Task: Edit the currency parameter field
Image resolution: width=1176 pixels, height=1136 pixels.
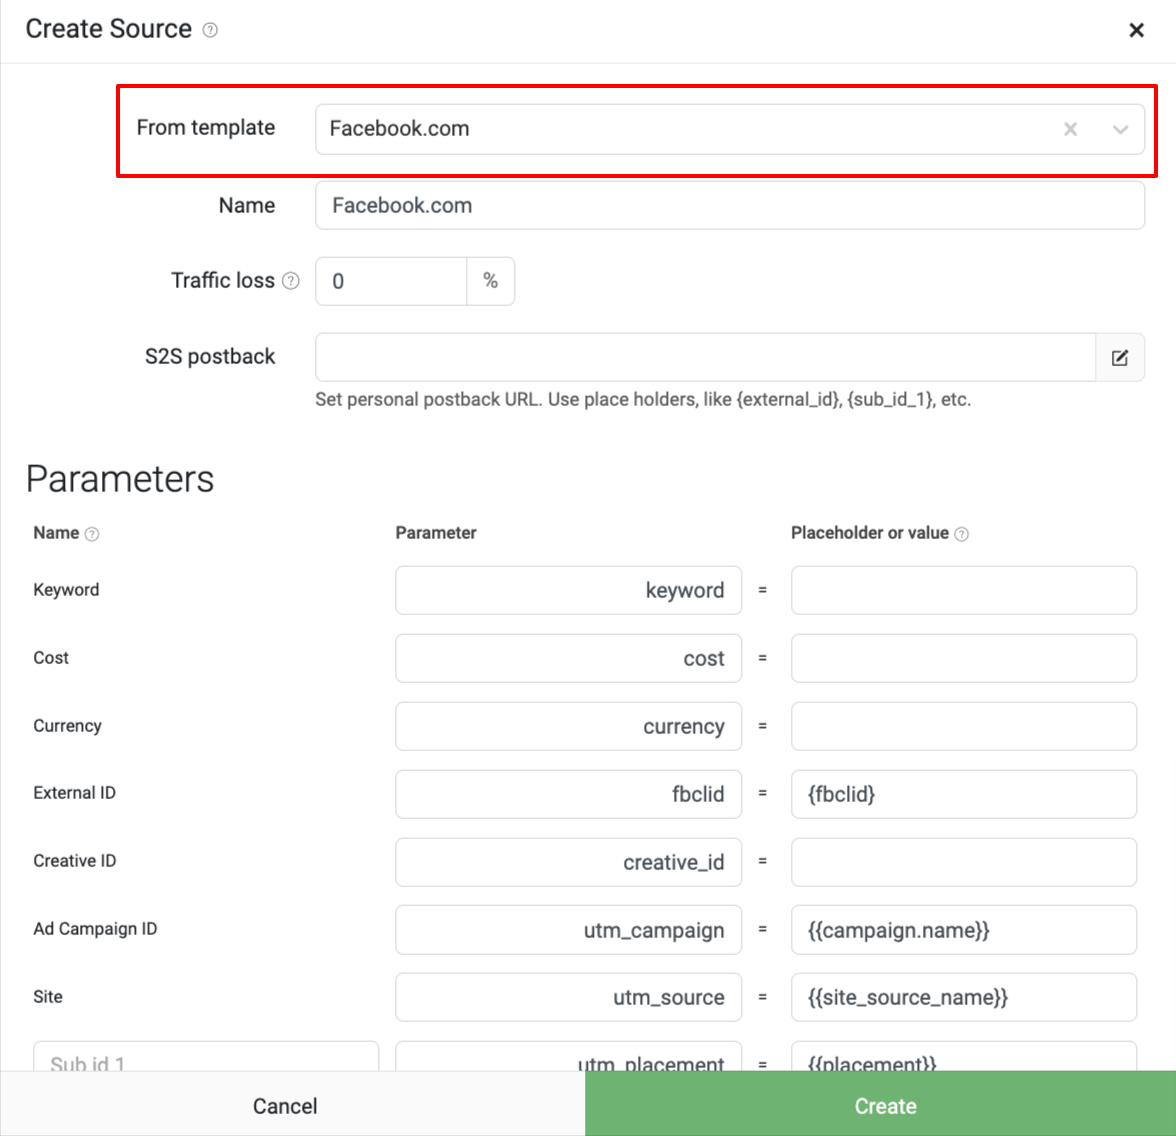Action: [568, 726]
